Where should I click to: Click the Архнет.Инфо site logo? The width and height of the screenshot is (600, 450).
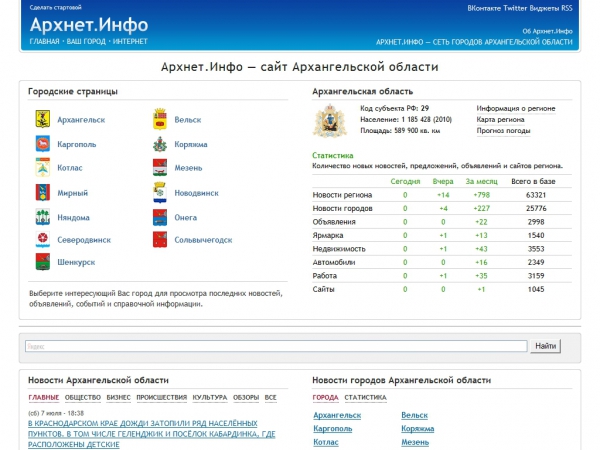click(89, 24)
